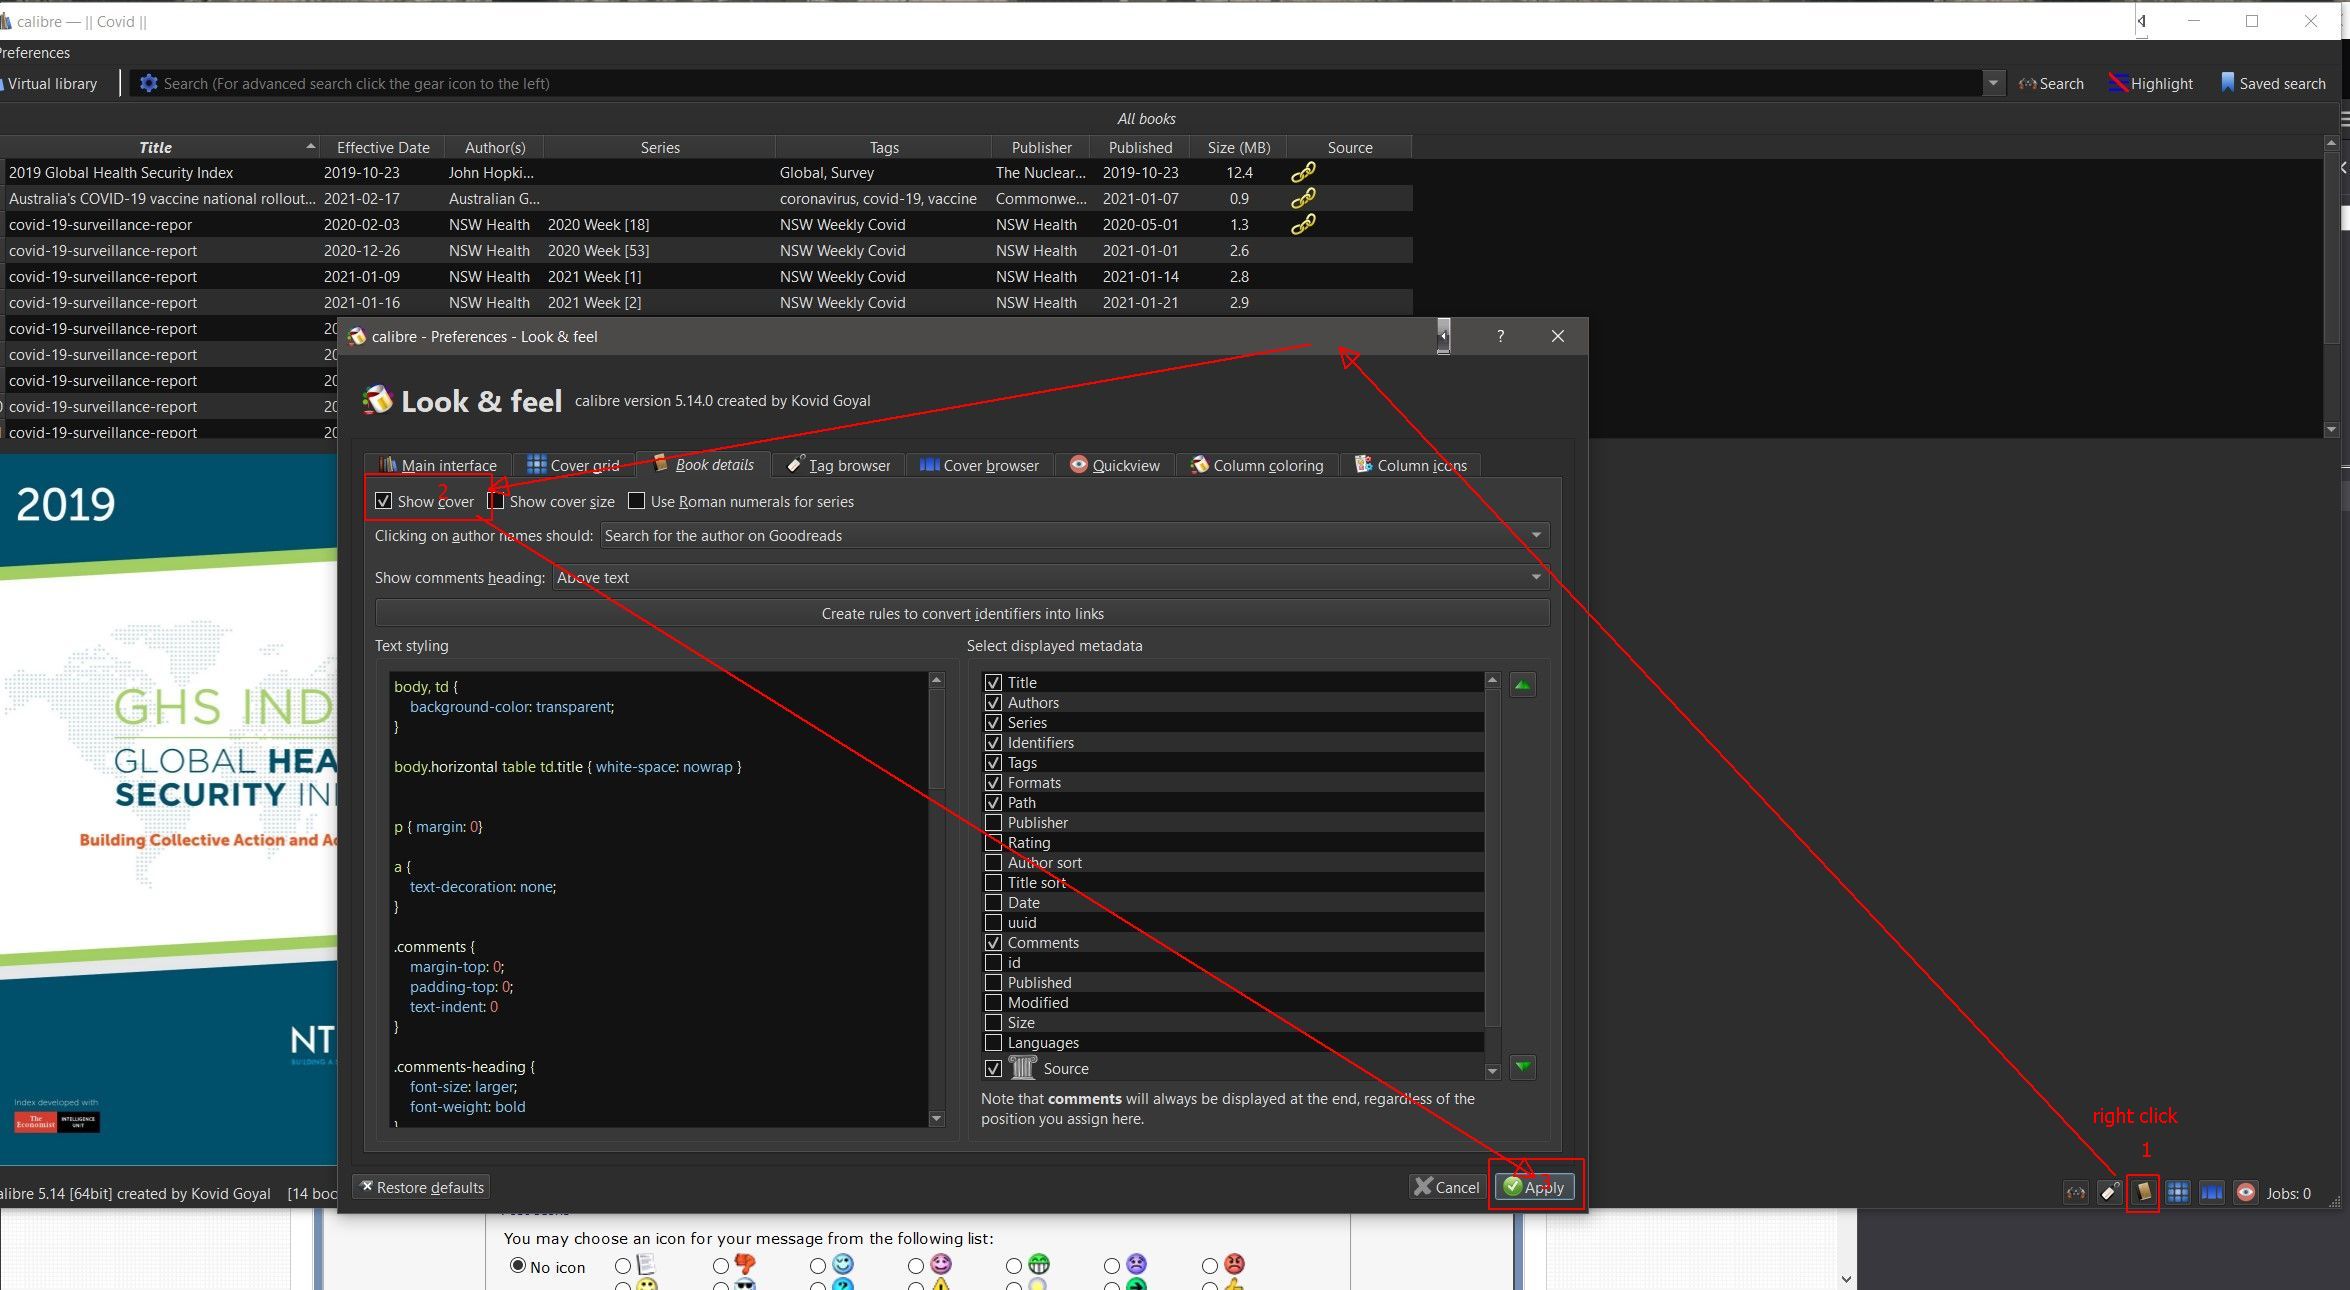Toggle the Cover grid status bar icon
2350x1290 pixels.
[x=2177, y=1192]
